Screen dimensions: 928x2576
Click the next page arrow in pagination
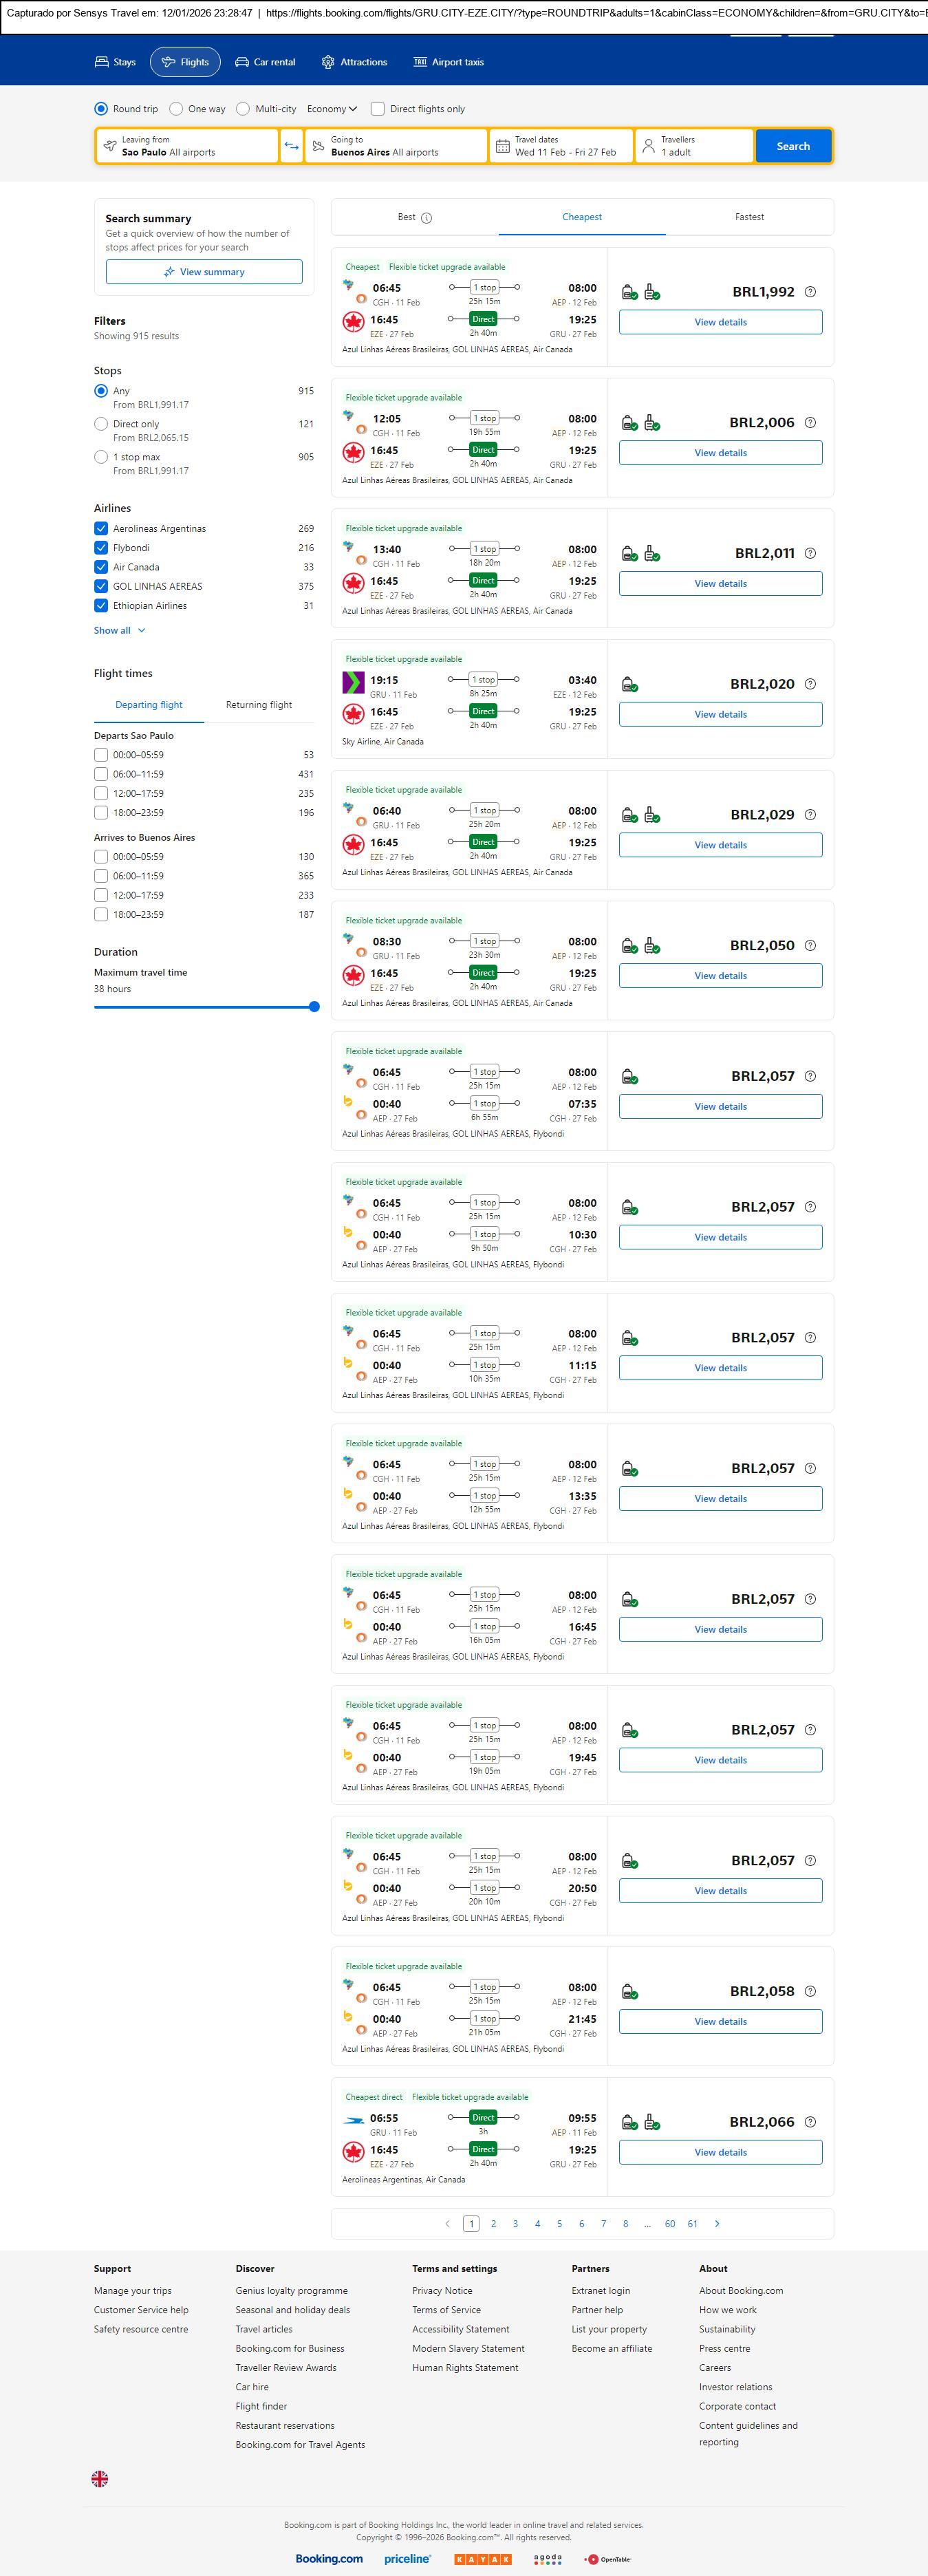click(717, 2223)
